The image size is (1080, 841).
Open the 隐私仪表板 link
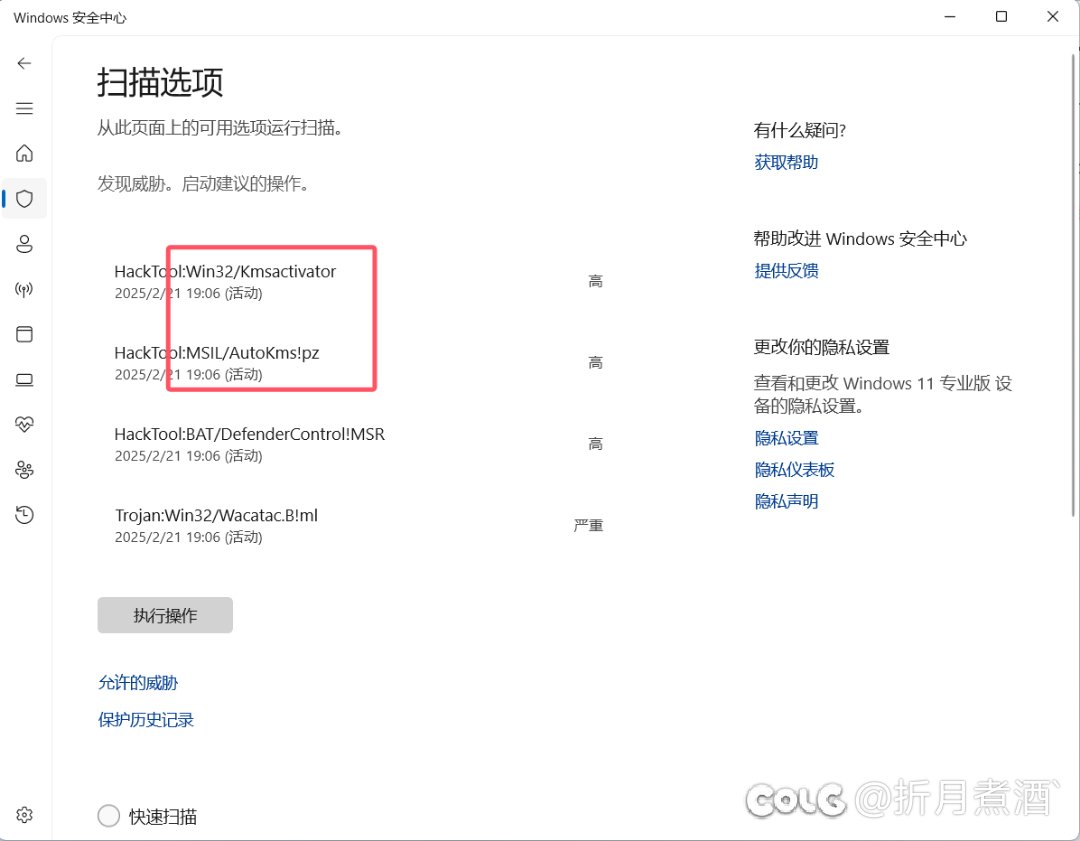pos(794,470)
